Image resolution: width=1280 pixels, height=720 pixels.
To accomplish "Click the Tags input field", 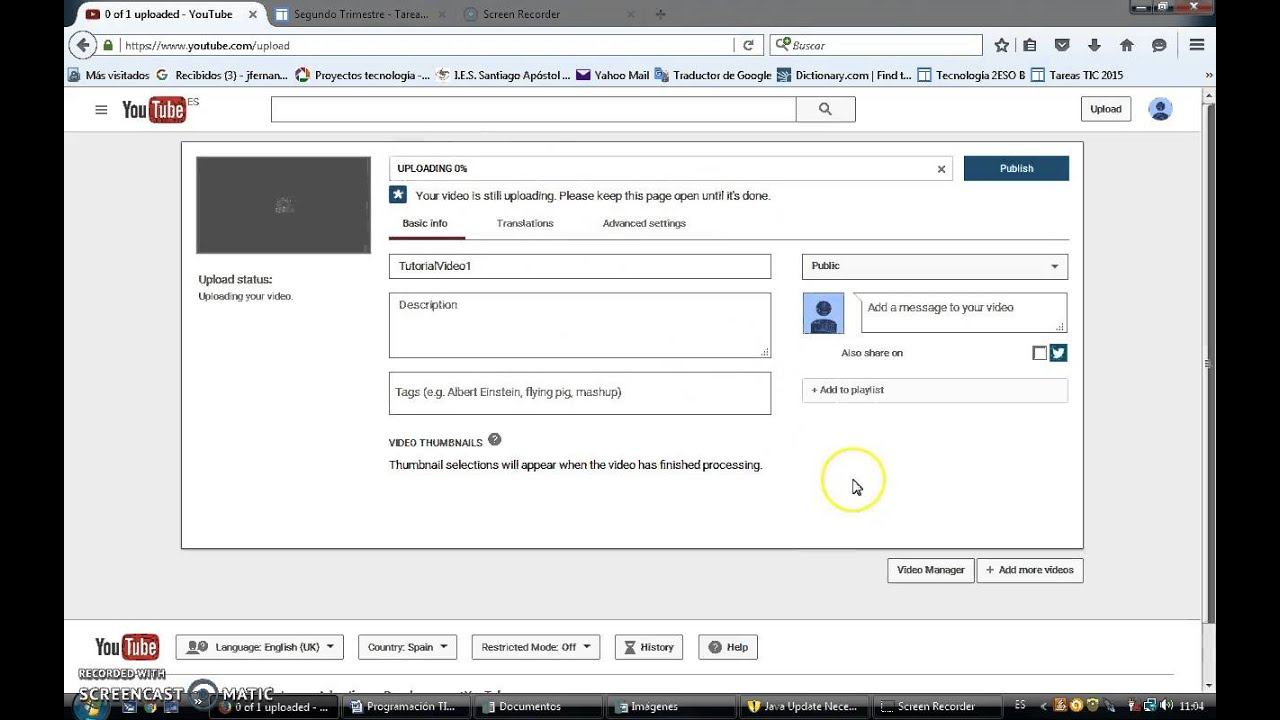I will pos(580,393).
